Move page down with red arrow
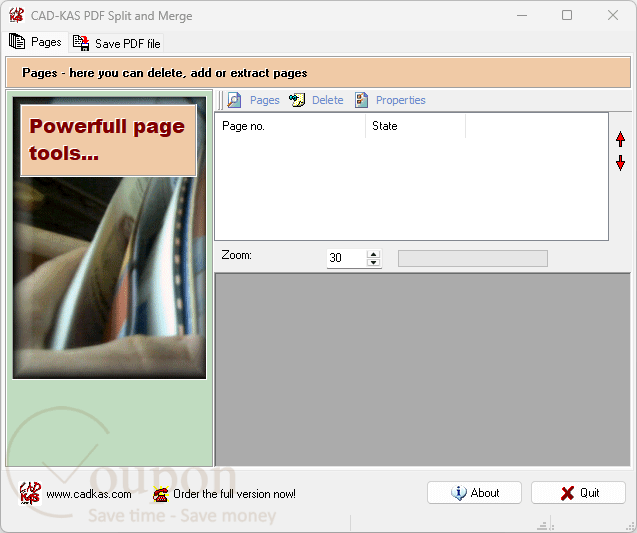Viewport: 637px width, 533px height. point(620,163)
